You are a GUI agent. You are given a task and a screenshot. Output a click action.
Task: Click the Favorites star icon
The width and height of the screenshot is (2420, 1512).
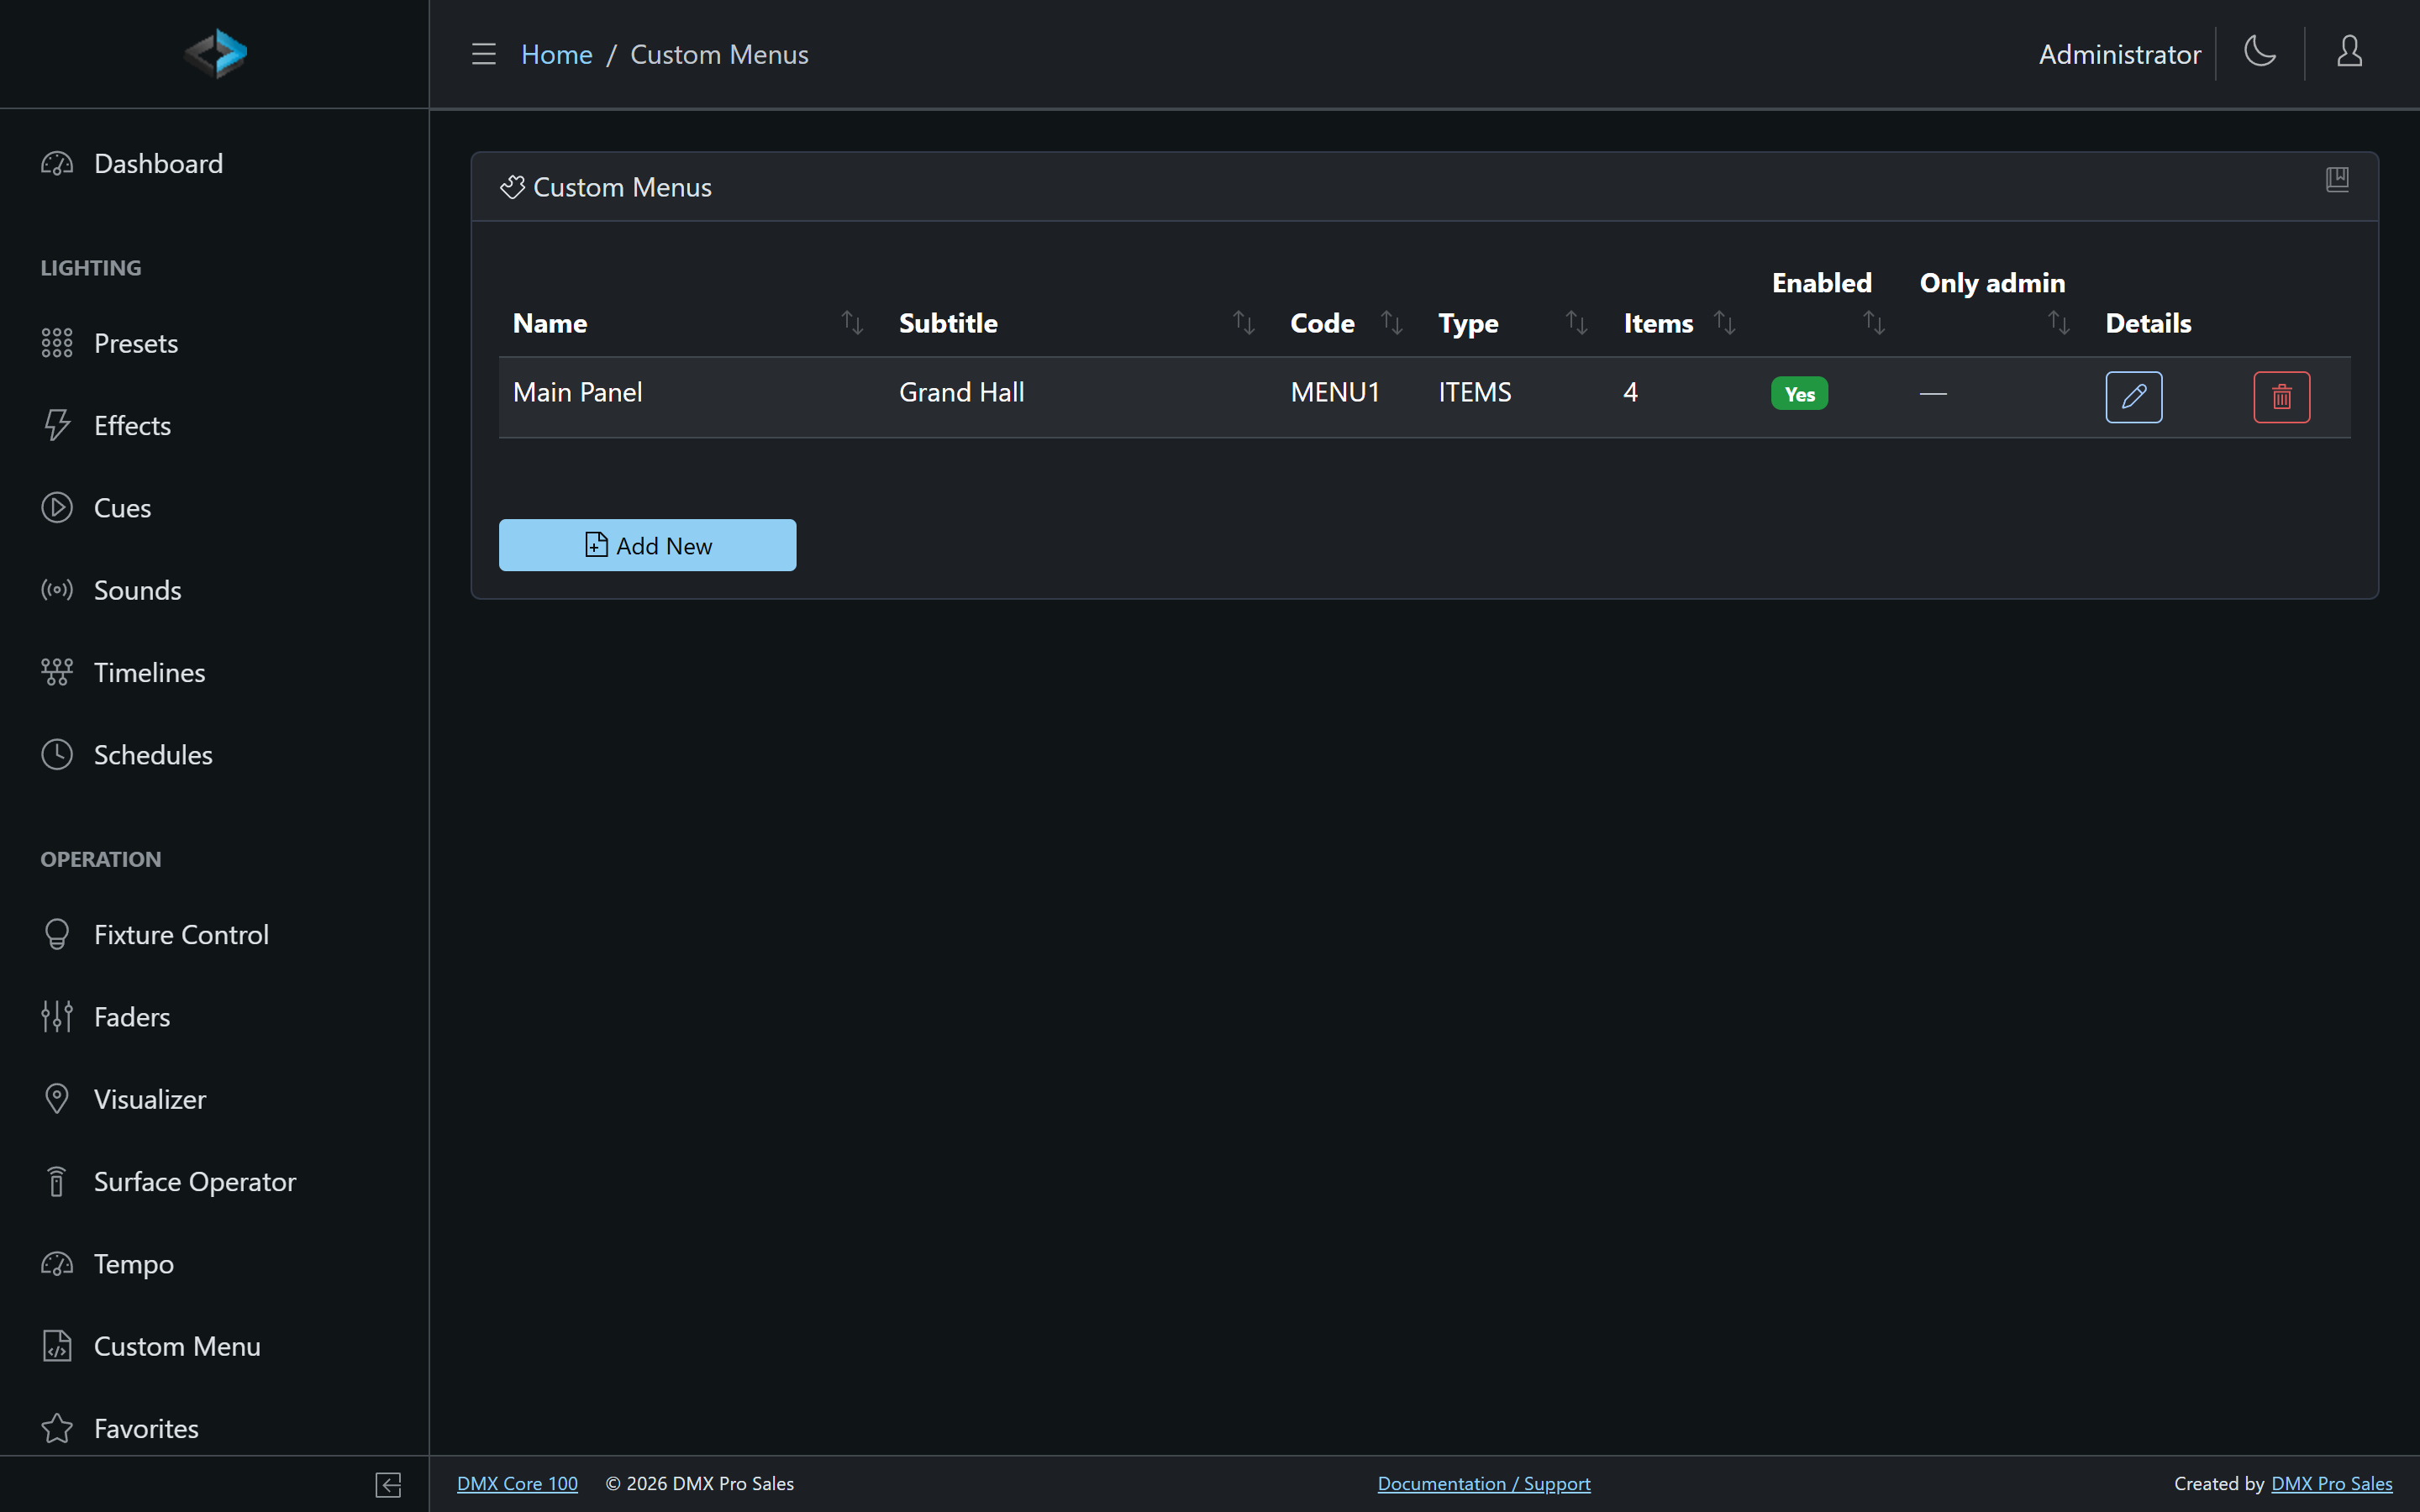(57, 1428)
